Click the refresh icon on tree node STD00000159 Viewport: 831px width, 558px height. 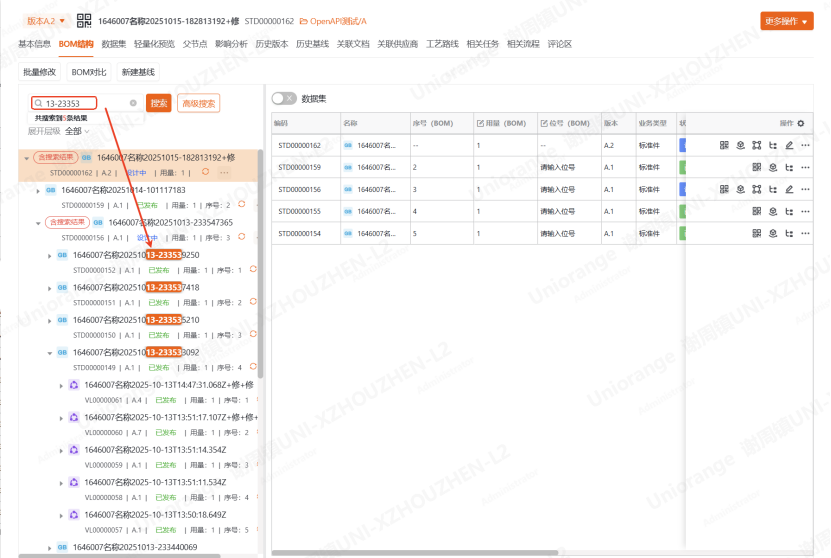(239, 205)
